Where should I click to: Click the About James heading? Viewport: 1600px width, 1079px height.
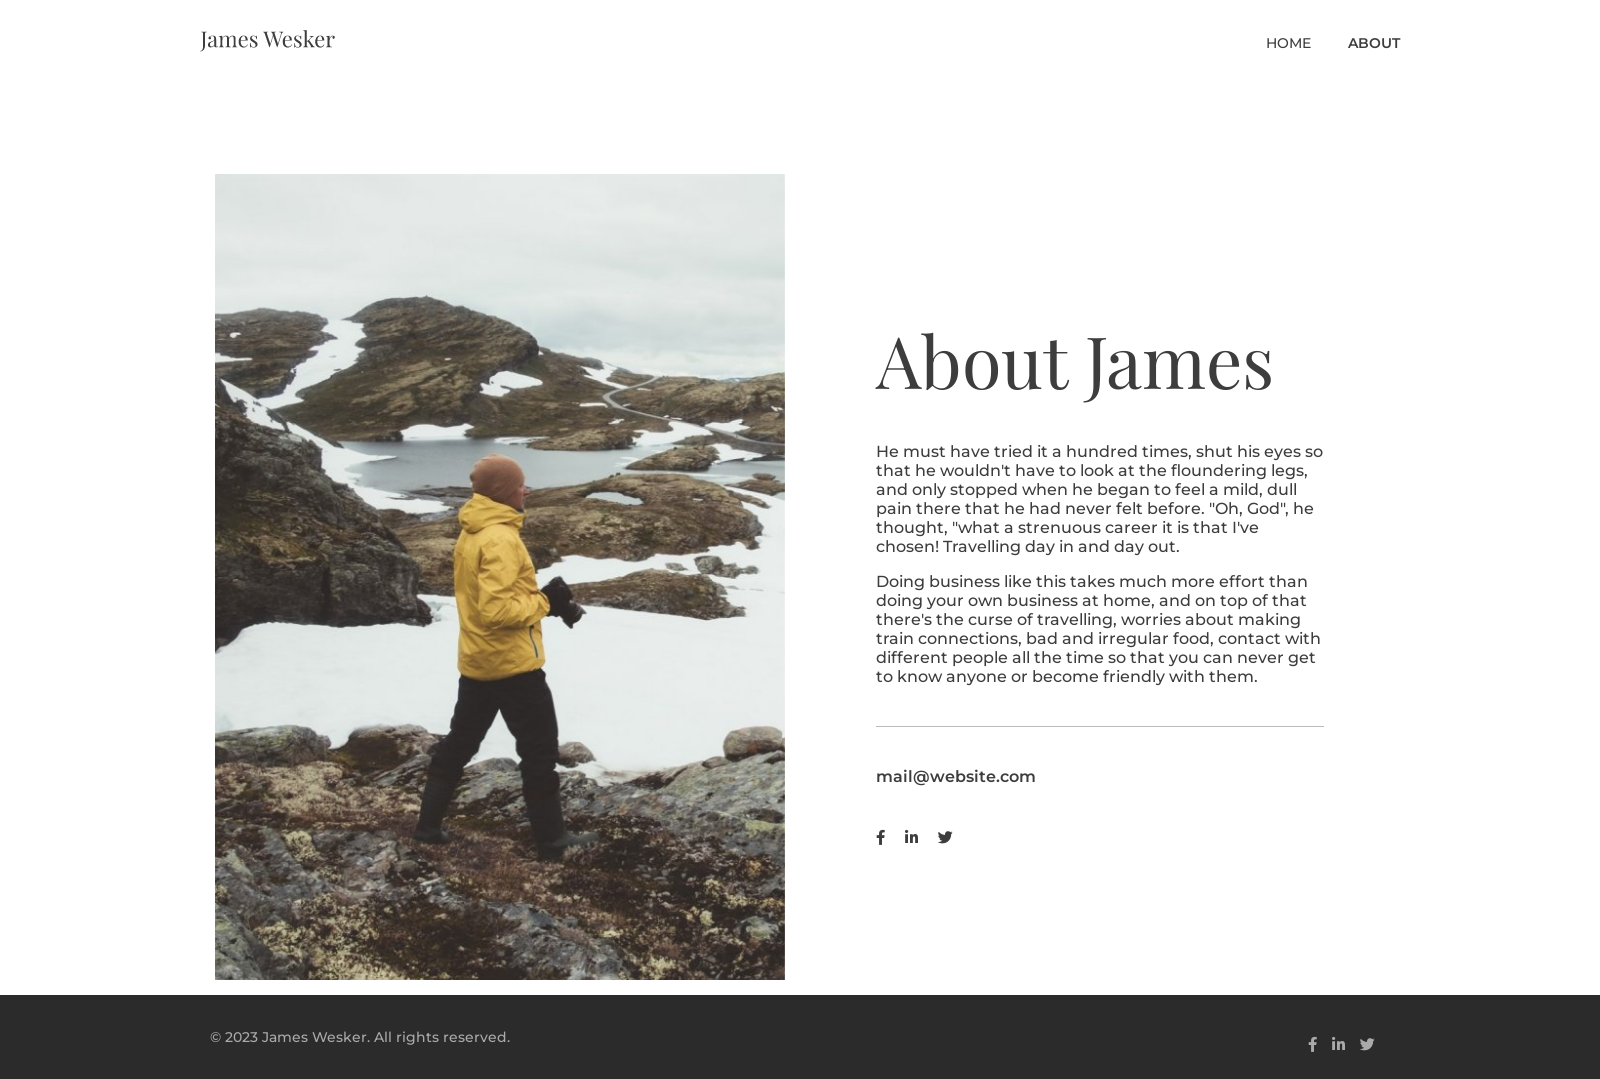click(x=1074, y=361)
